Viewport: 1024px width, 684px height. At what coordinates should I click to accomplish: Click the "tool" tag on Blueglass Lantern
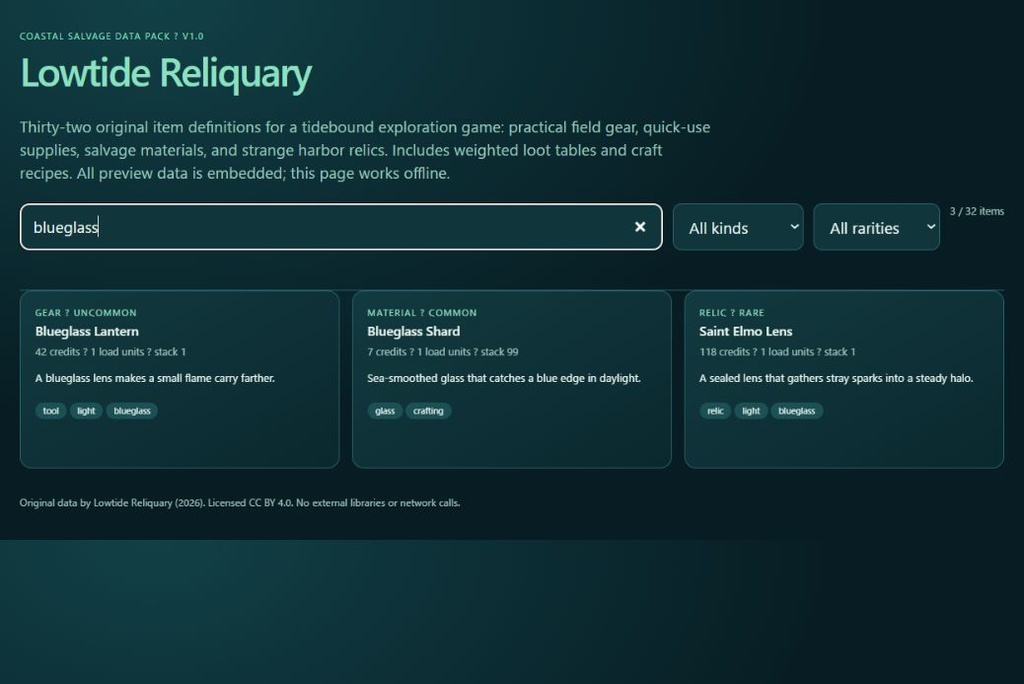tap(51, 411)
